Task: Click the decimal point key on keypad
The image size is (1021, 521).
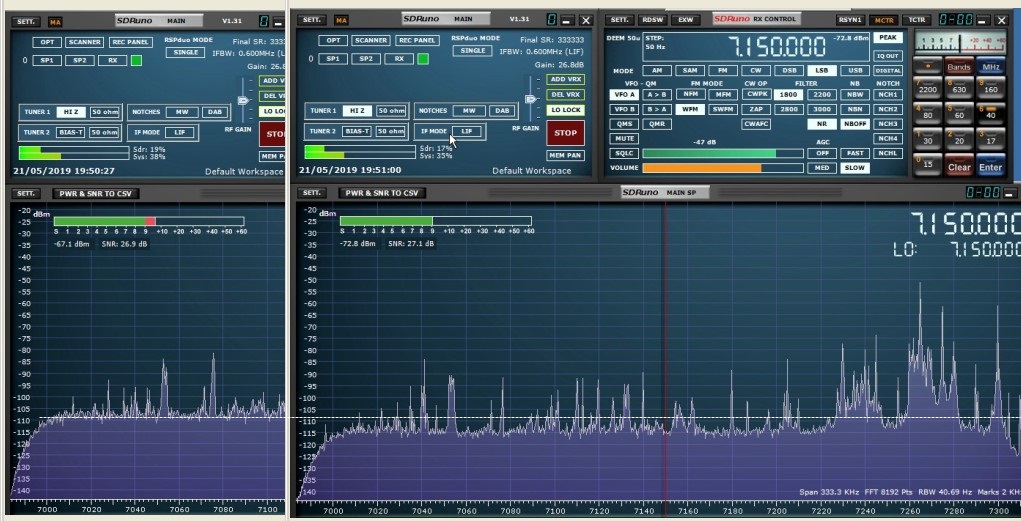Action: (927, 66)
